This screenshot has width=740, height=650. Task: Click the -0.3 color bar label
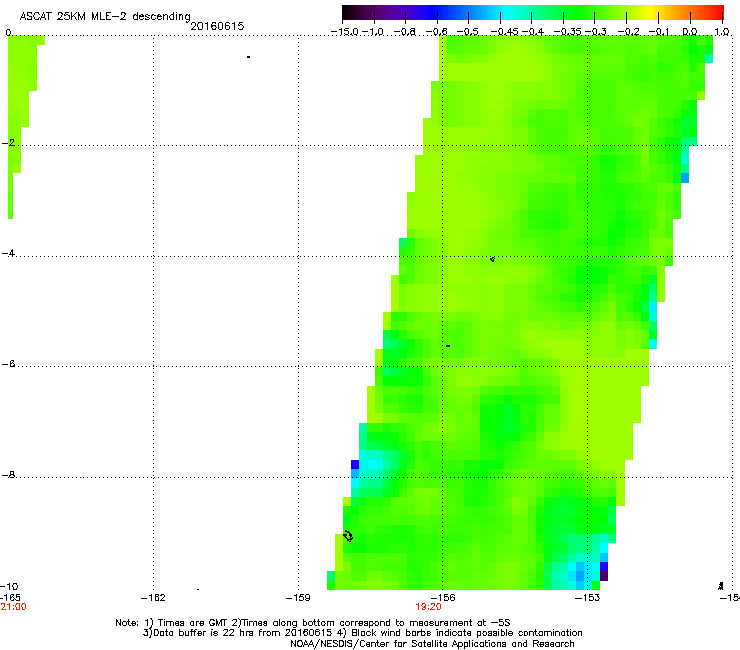[596, 32]
